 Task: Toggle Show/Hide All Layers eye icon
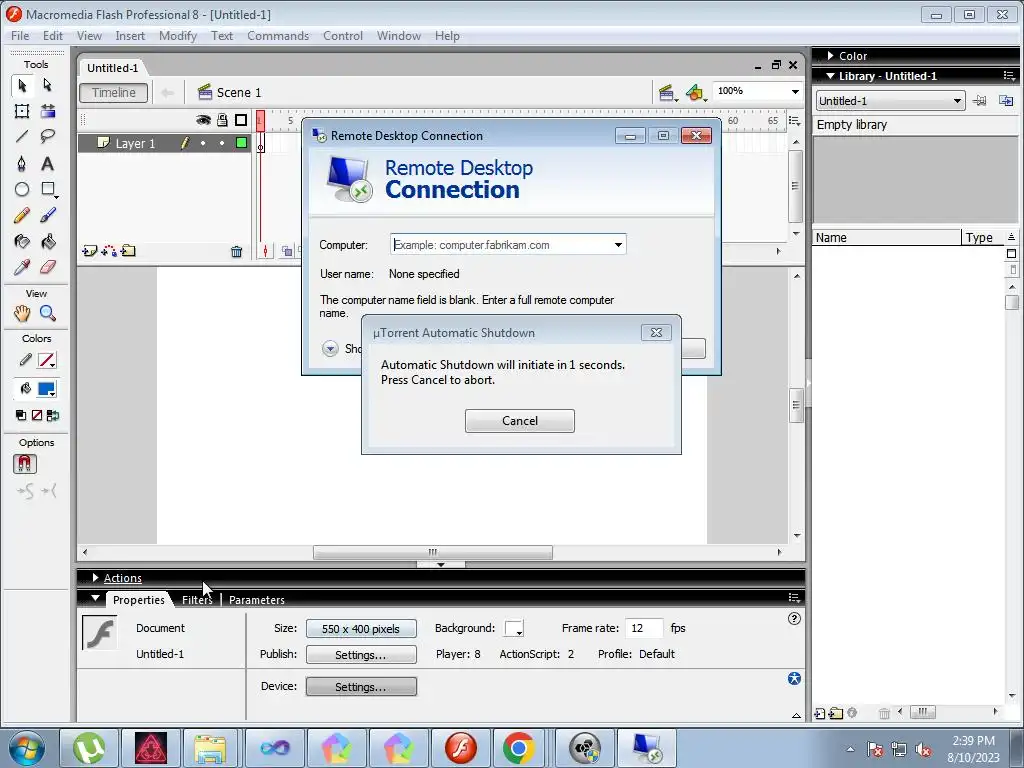(x=203, y=120)
